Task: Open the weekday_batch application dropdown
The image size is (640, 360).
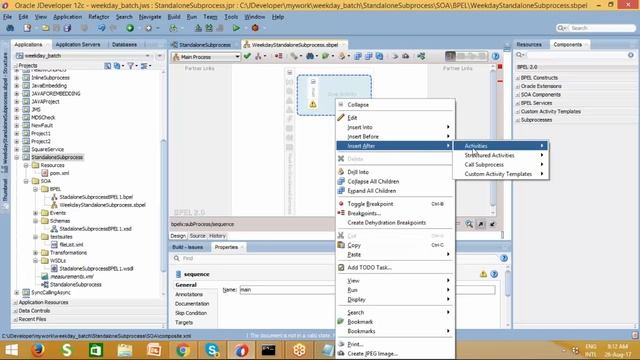Action: coord(148,56)
